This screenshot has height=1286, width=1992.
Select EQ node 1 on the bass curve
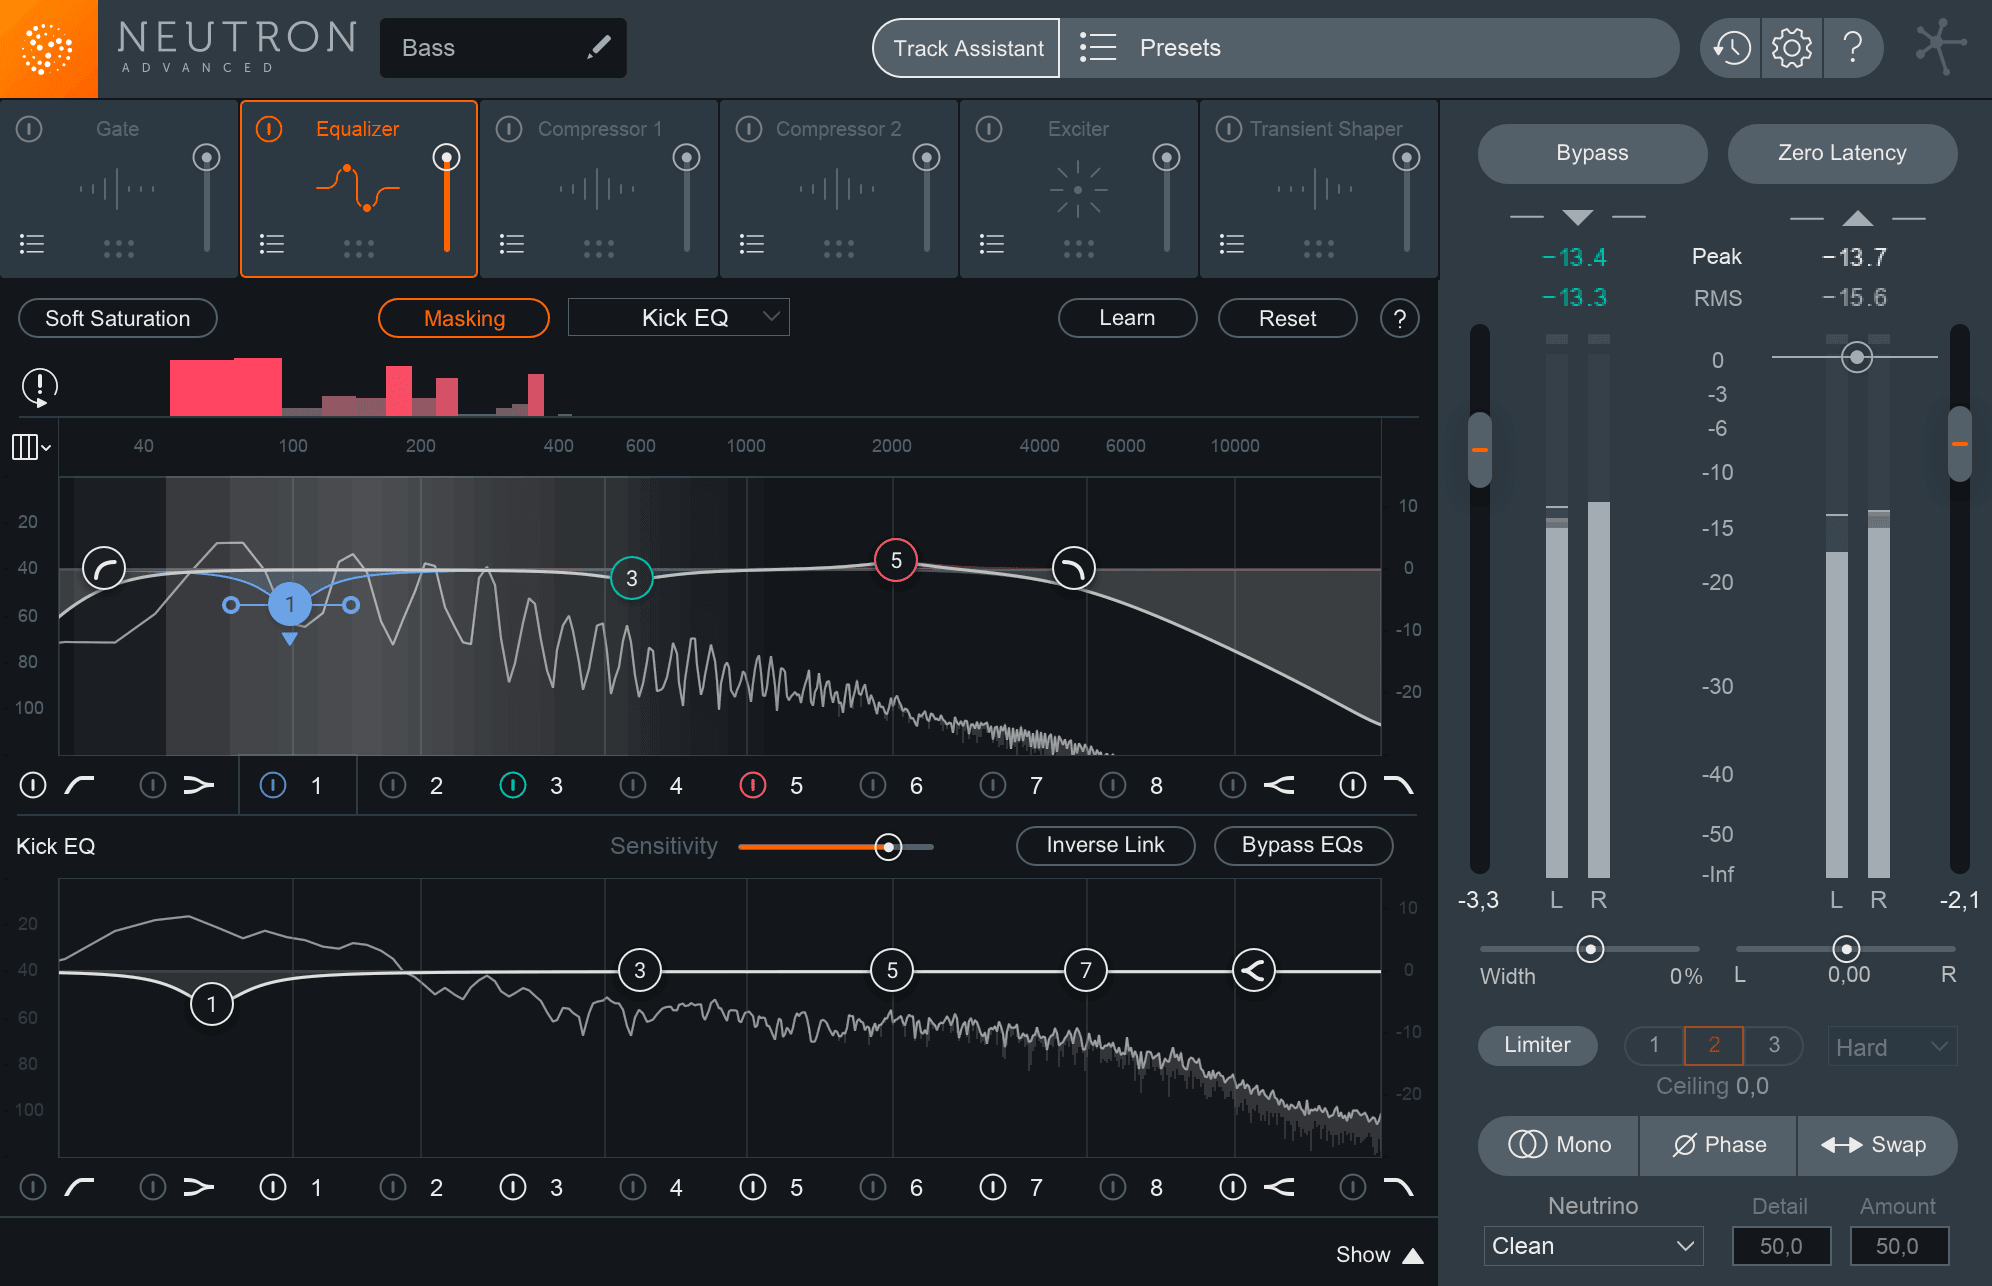290,604
